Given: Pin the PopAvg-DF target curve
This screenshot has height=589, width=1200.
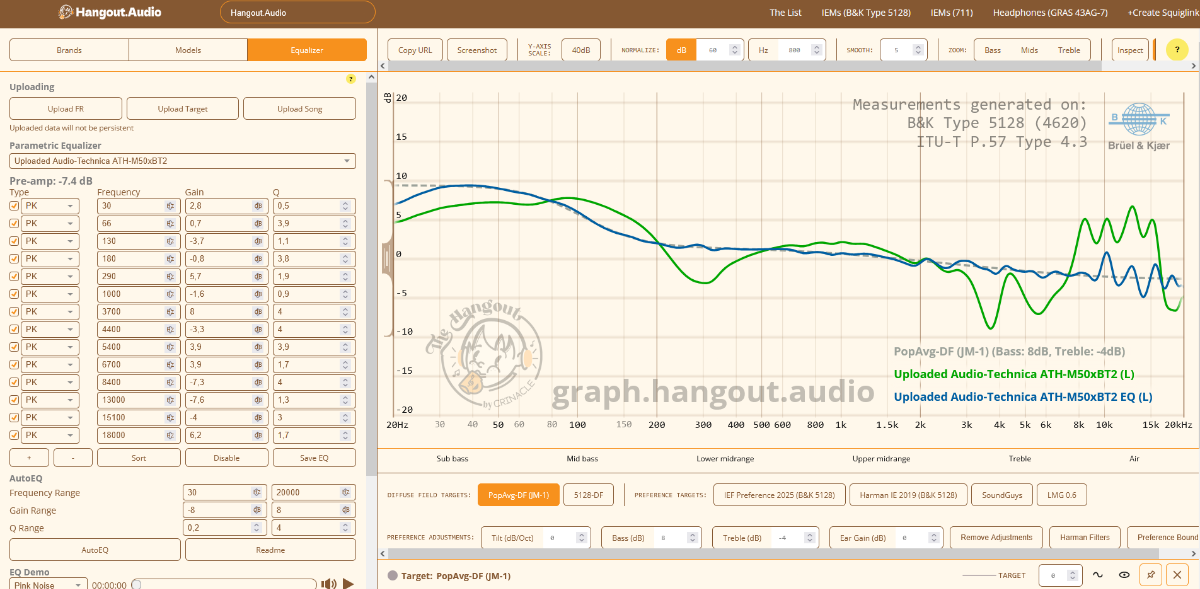Looking at the screenshot, I should point(1151,575).
